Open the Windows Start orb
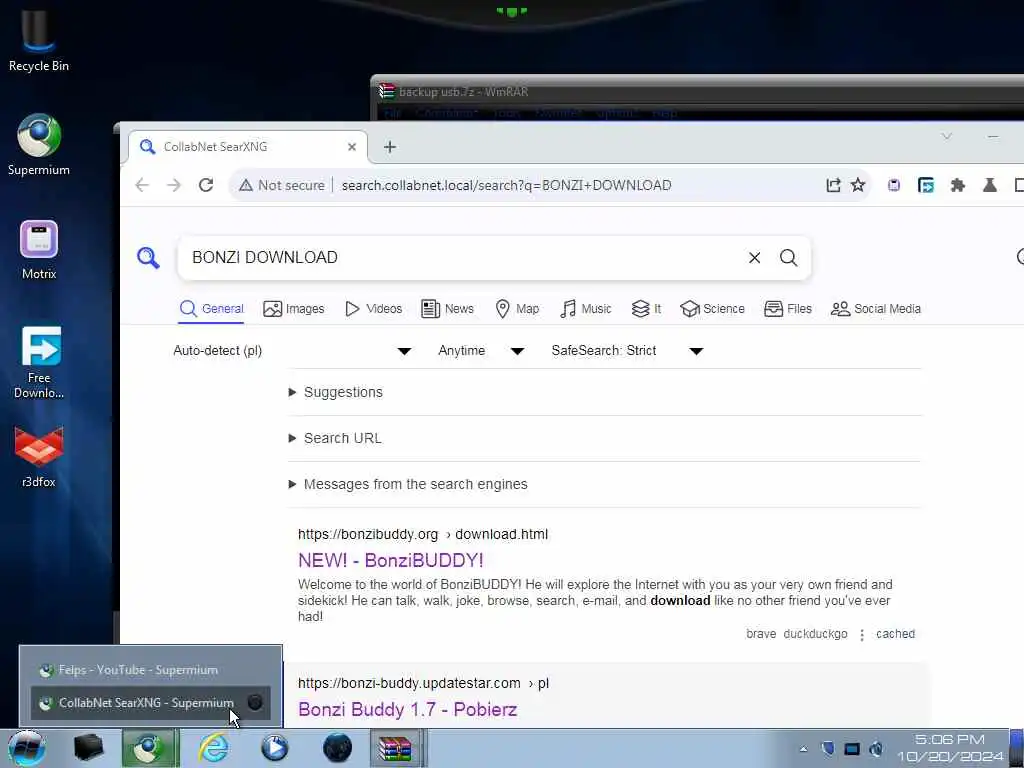 click(27, 748)
